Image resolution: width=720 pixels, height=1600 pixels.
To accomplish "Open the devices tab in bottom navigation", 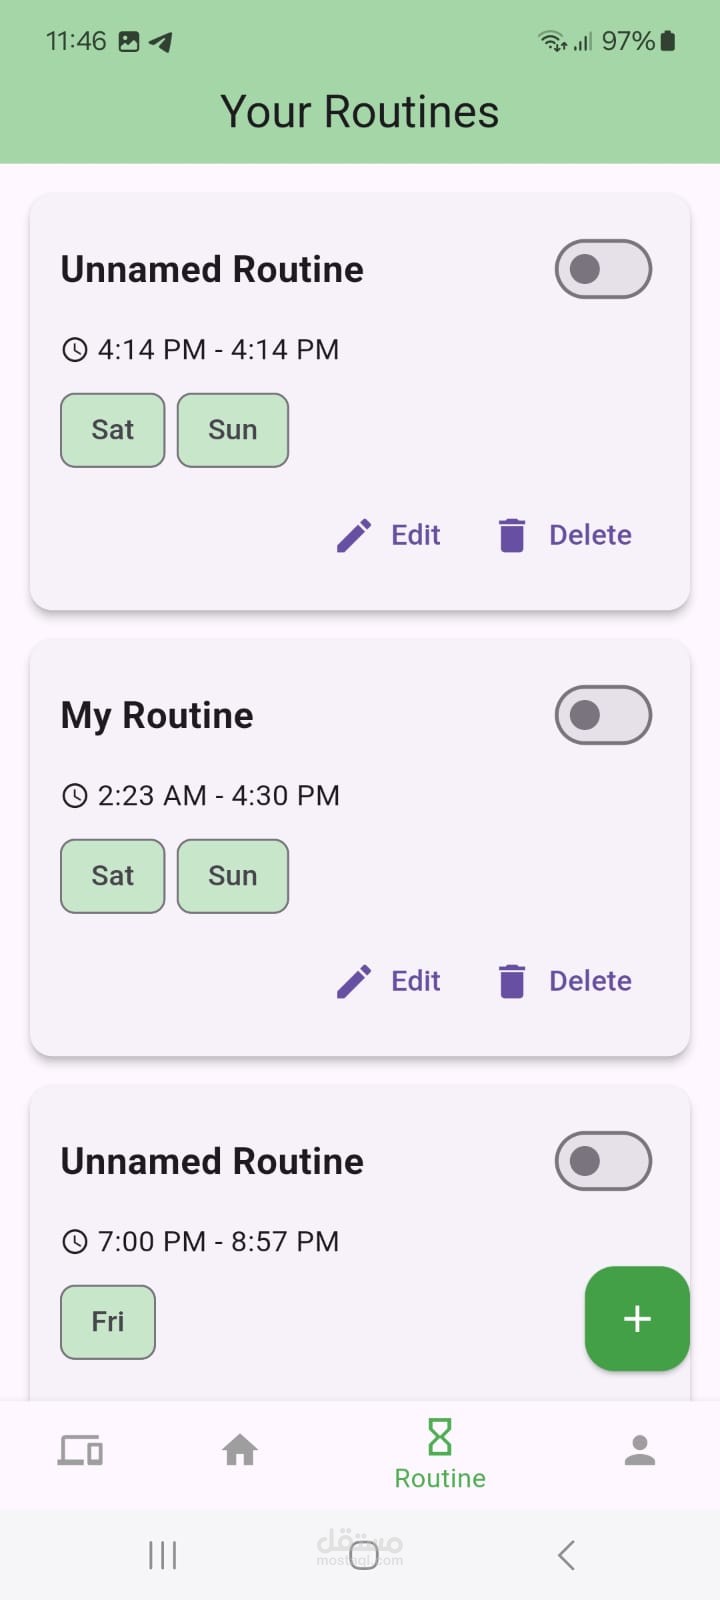I will click(x=80, y=1450).
